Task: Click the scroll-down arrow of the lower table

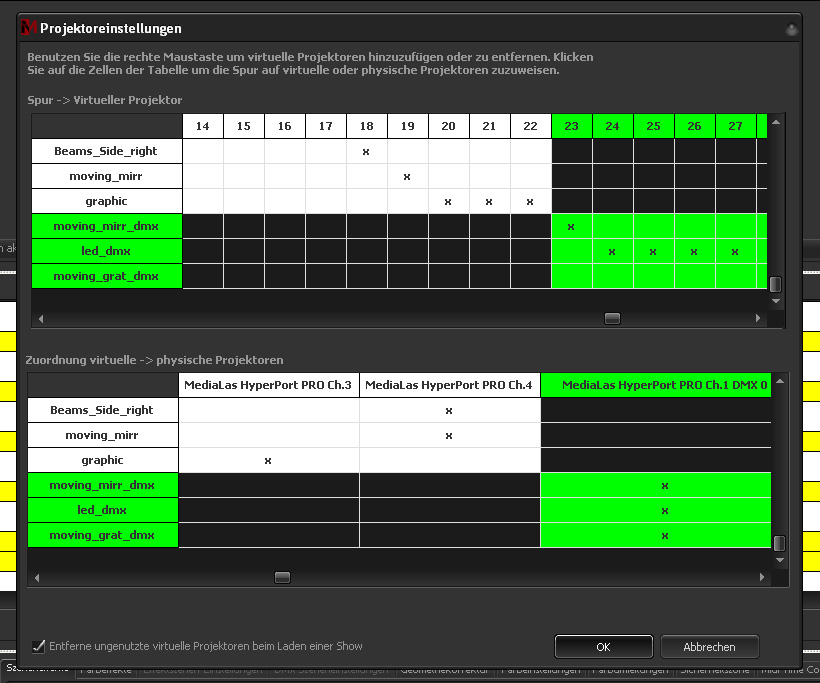Action: coord(780,560)
